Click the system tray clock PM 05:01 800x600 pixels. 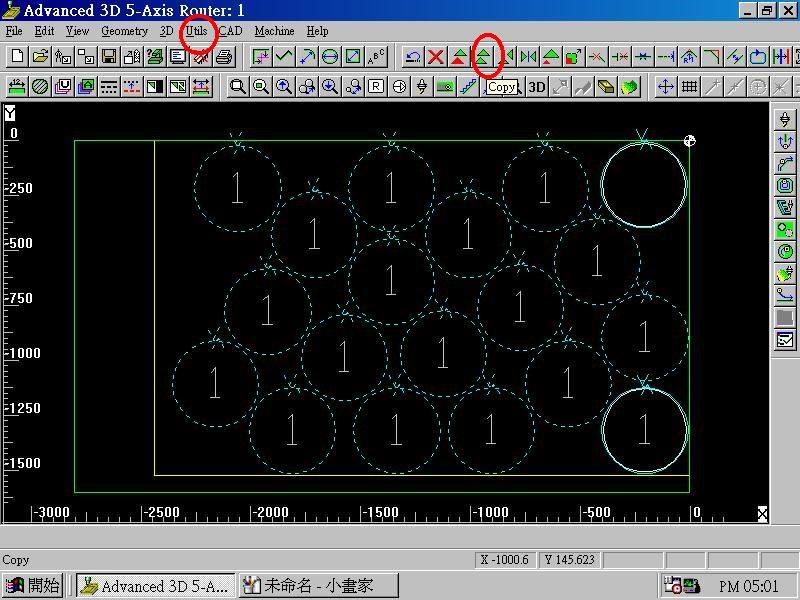[x=748, y=586]
